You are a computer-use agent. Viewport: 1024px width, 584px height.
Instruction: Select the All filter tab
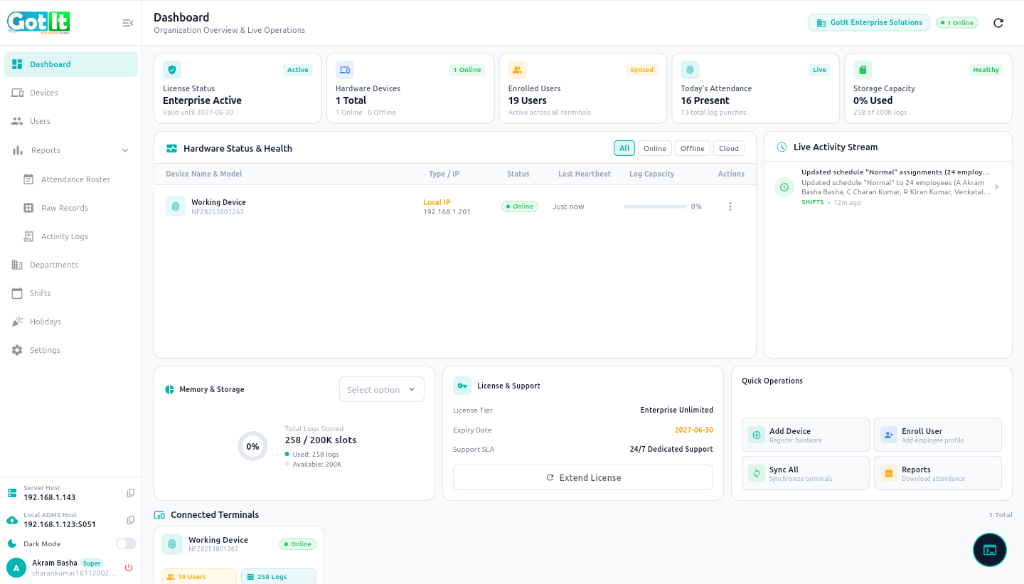tap(624, 148)
